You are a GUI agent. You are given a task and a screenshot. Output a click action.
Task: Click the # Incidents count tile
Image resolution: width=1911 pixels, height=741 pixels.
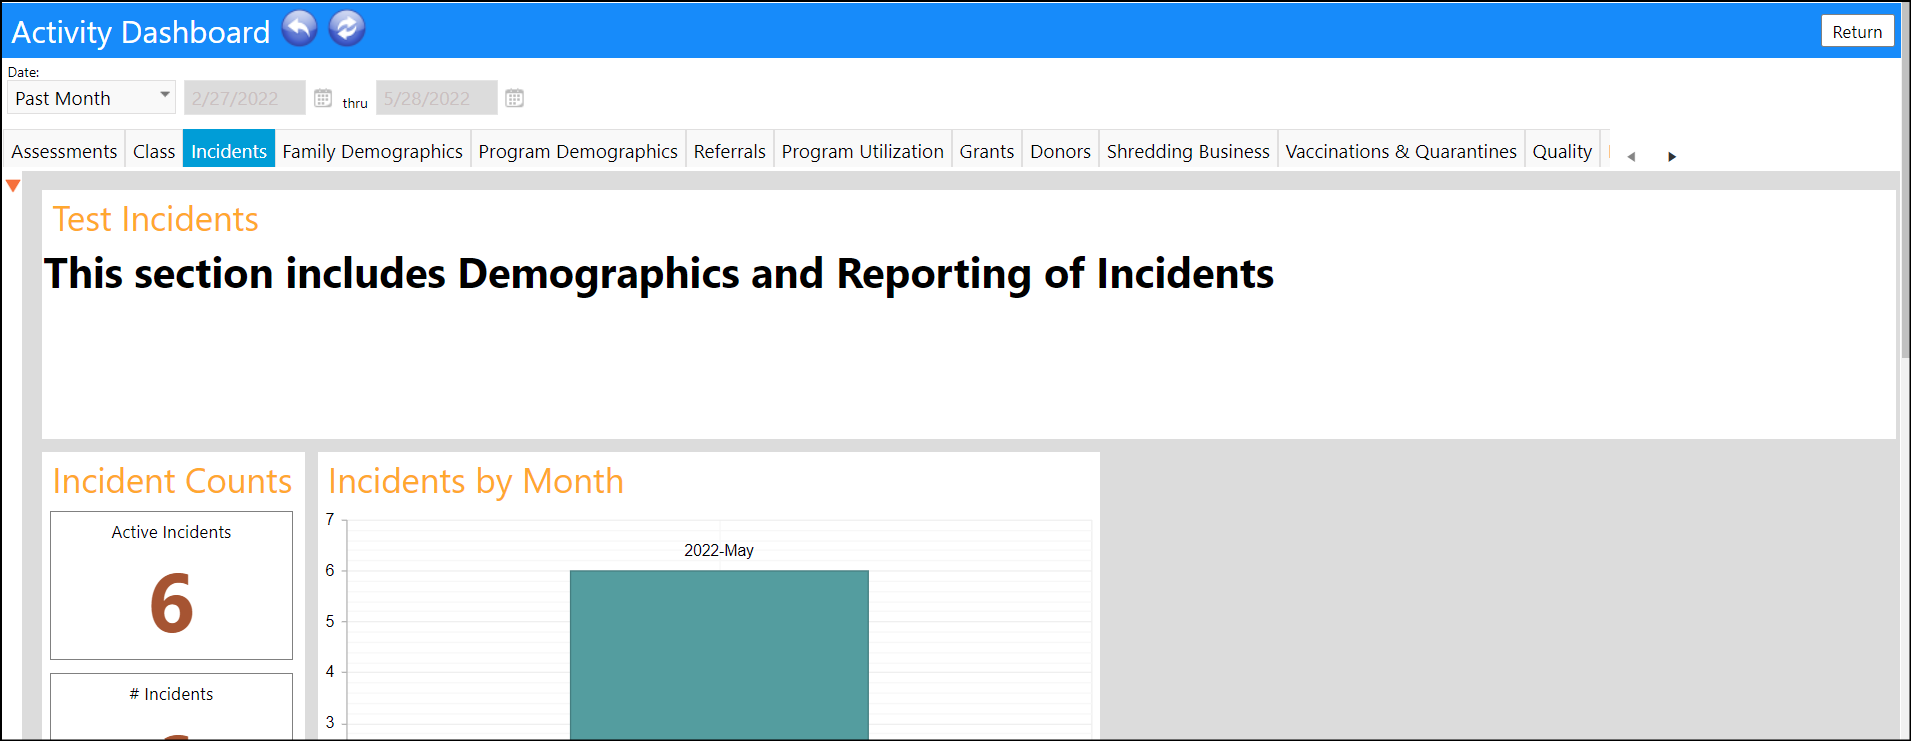point(171,706)
